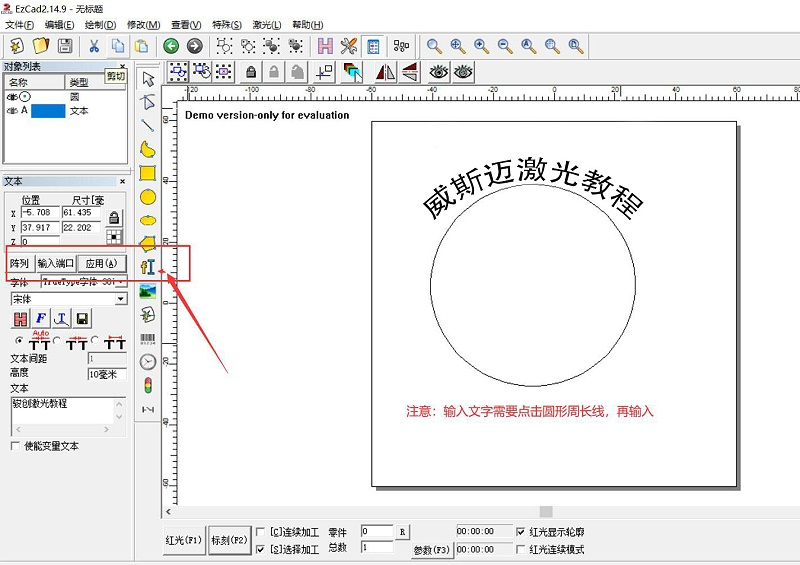Click the blue pen color swatch for text object
The height and width of the screenshot is (565, 800).
(x=48, y=111)
